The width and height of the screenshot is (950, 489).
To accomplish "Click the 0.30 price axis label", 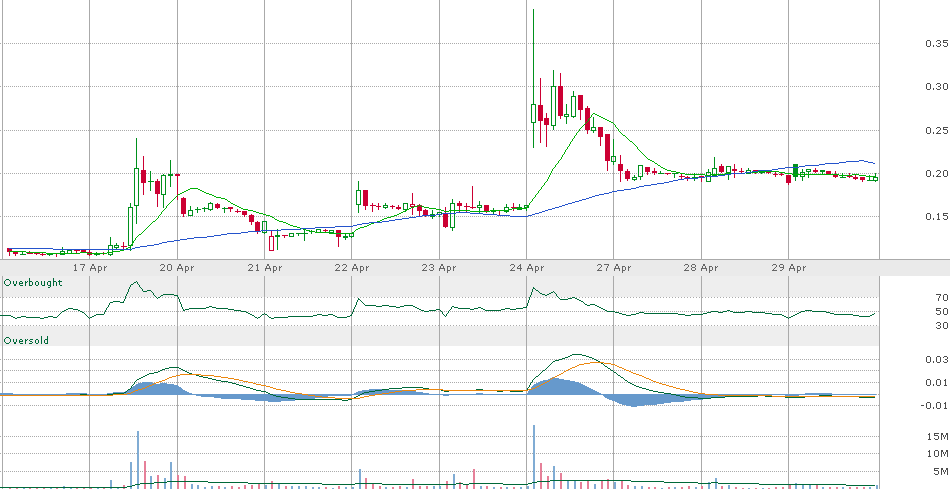I will click(937, 87).
